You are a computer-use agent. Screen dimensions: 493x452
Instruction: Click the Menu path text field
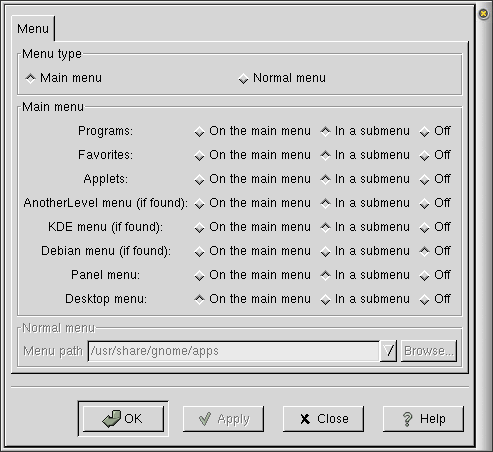click(x=234, y=351)
